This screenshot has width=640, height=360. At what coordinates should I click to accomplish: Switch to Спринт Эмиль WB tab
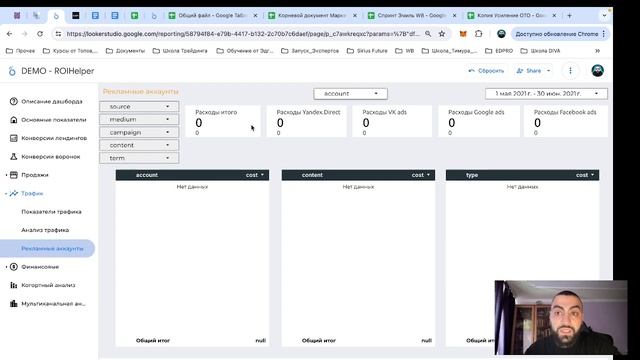pyautogui.click(x=411, y=16)
